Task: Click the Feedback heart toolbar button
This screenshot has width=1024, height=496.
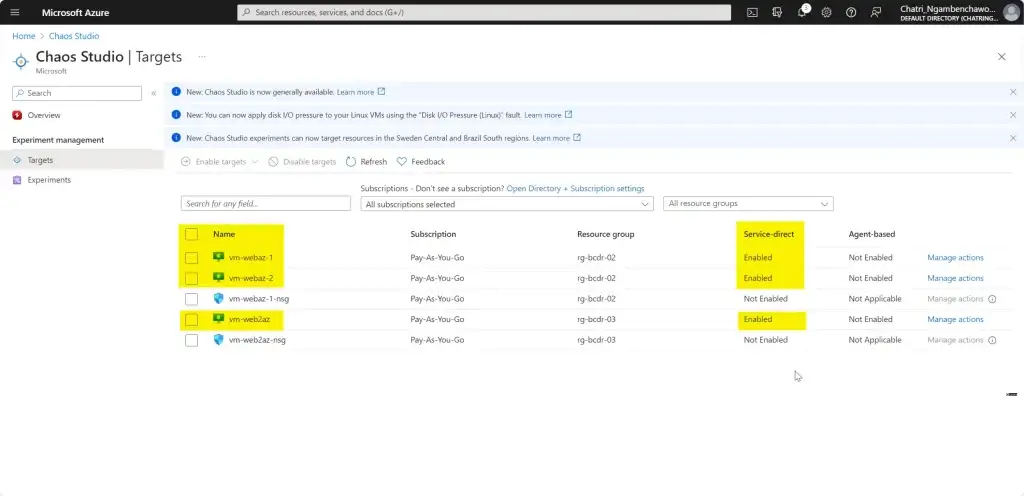Action: [421, 162]
